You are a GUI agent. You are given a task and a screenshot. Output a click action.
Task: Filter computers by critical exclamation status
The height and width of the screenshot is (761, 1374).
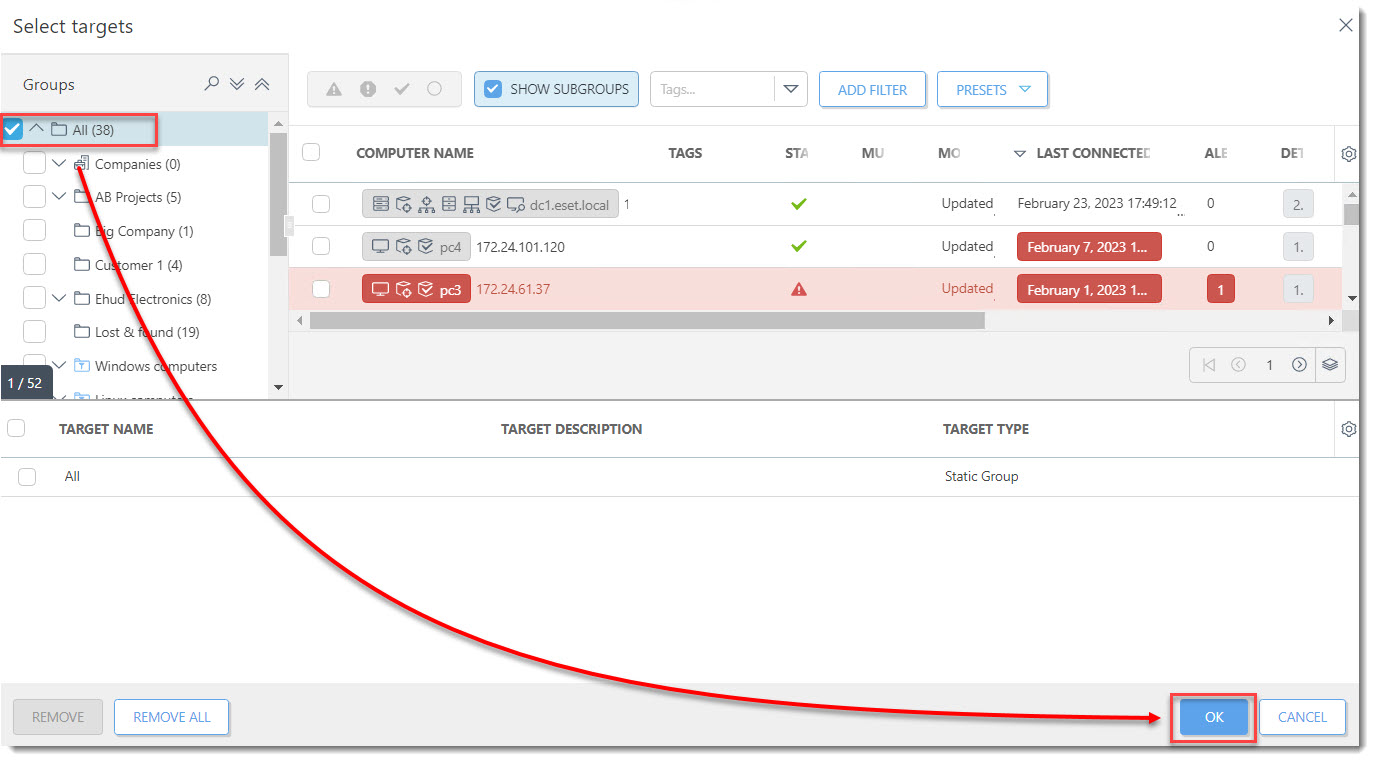(368, 89)
